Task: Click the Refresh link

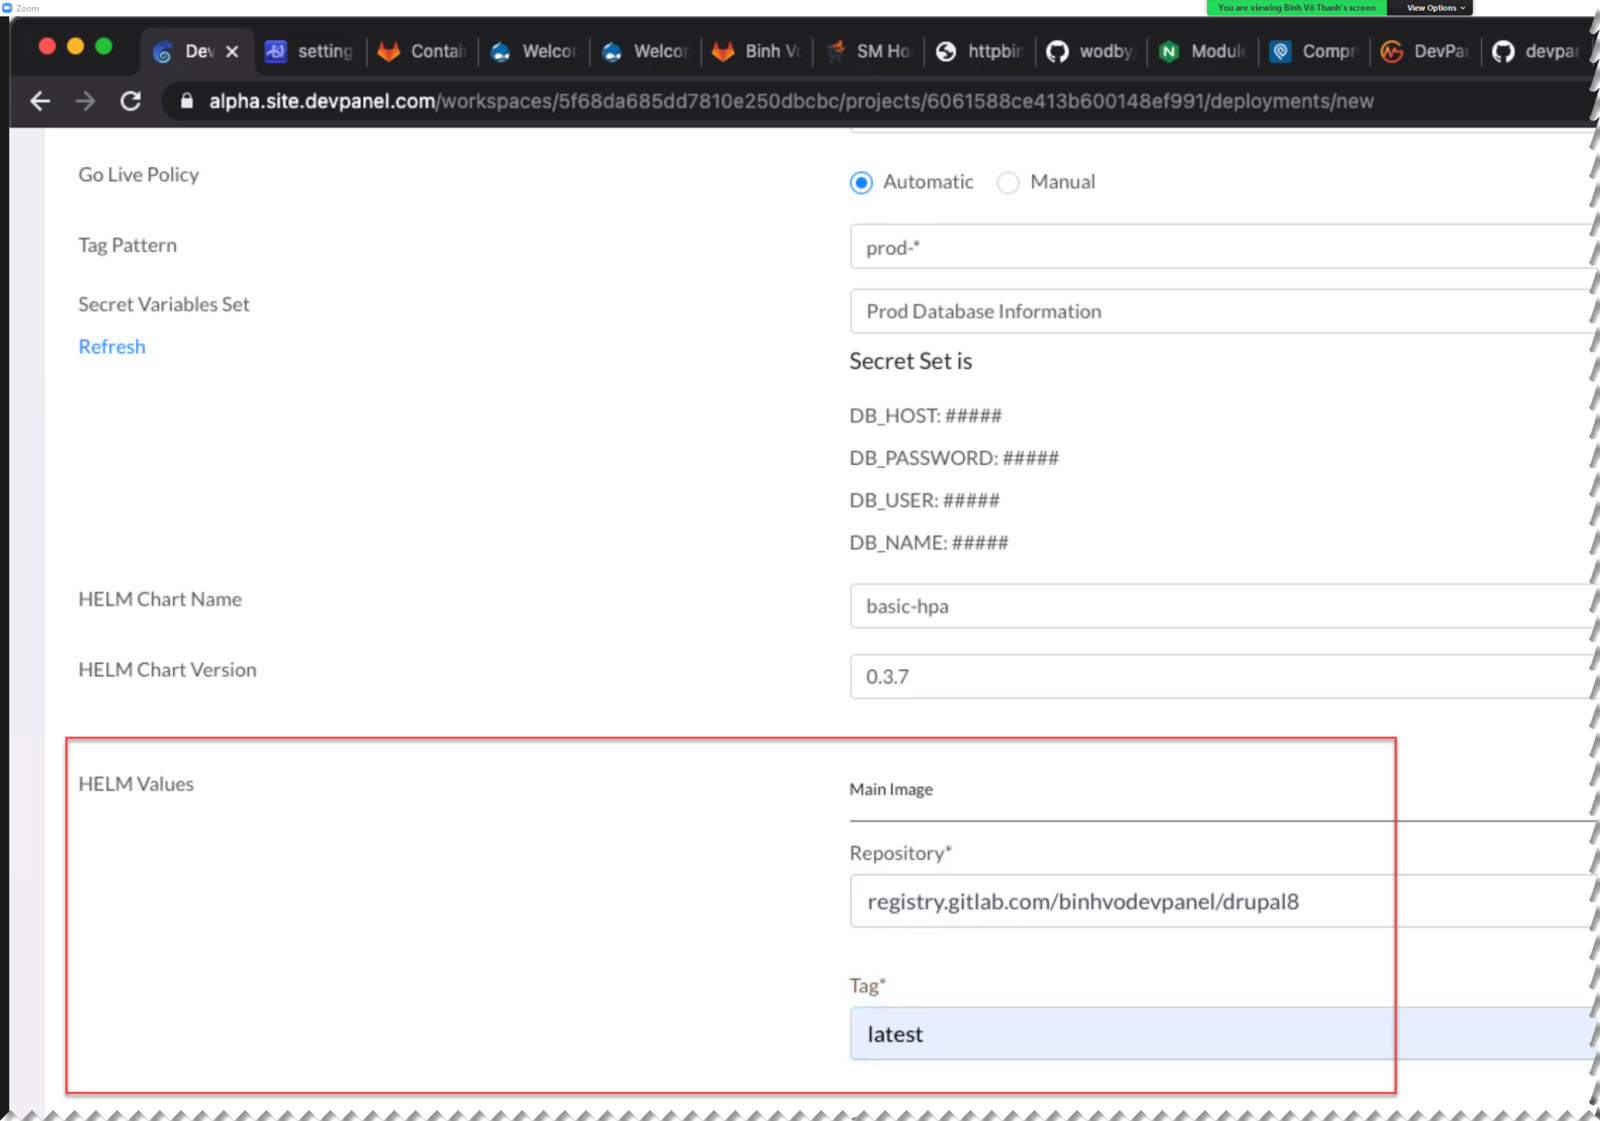Action: click(112, 347)
